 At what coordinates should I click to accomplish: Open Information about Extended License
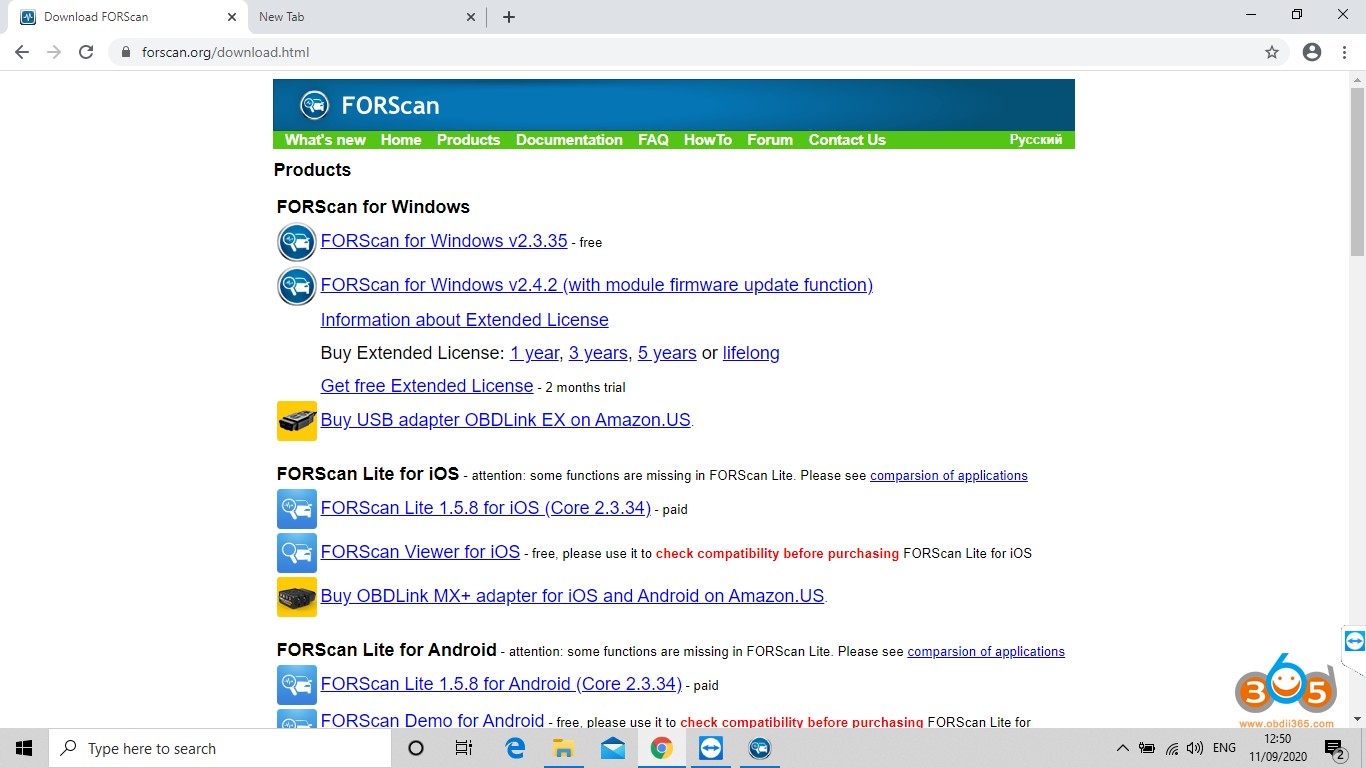pyautogui.click(x=465, y=320)
